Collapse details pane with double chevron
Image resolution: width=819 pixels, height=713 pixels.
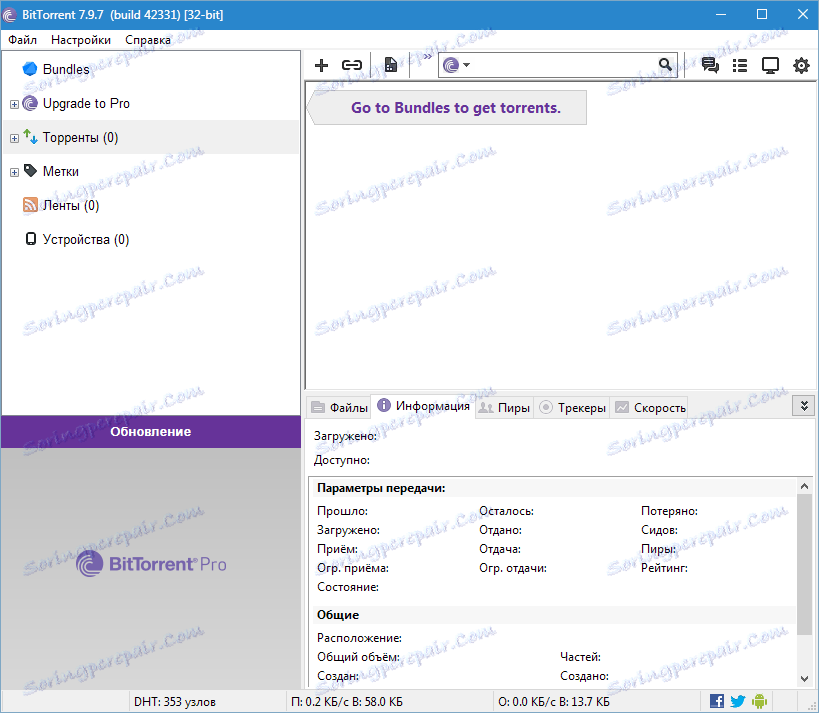point(804,406)
